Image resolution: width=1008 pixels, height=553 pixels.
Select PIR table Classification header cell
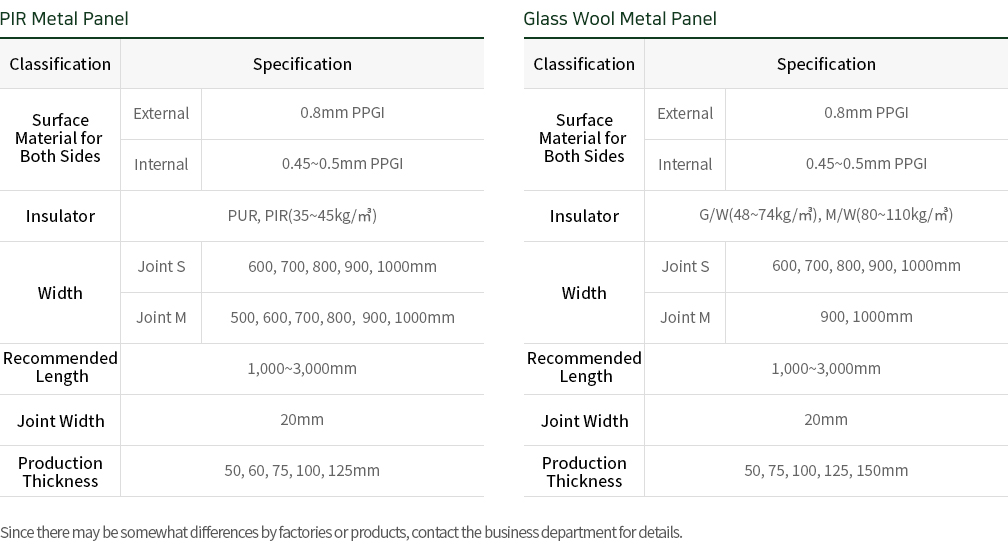60,64
